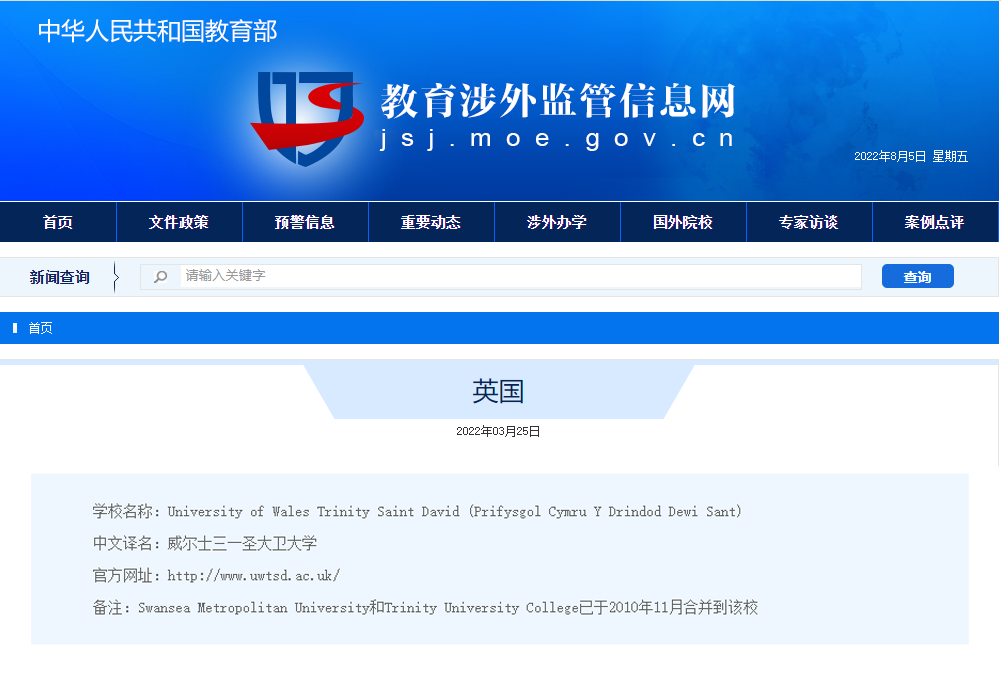The height and width of the screenshot is (693, 1001).
Task: Click the date 2022年8月5日 星期五
Action: (x=911, y=156)
